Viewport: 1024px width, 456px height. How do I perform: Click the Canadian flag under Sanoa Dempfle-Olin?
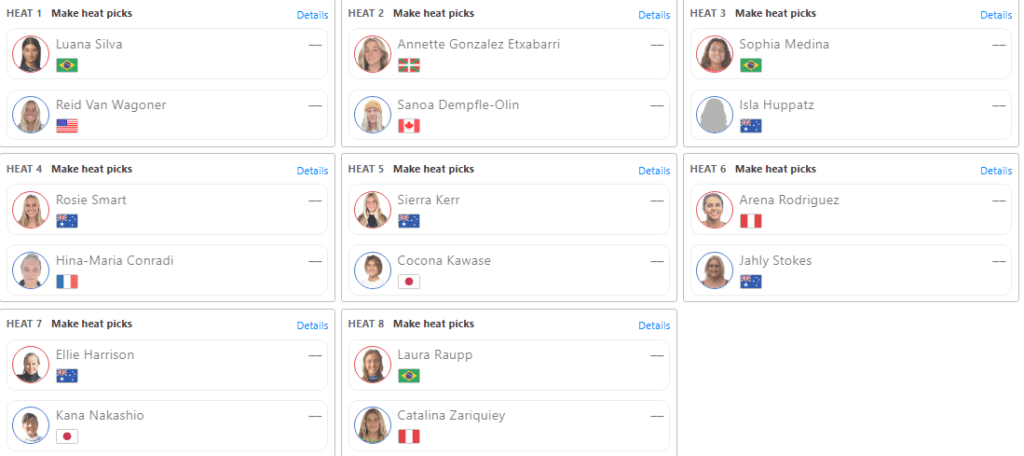pyautogui.click(x=409, y=126)
